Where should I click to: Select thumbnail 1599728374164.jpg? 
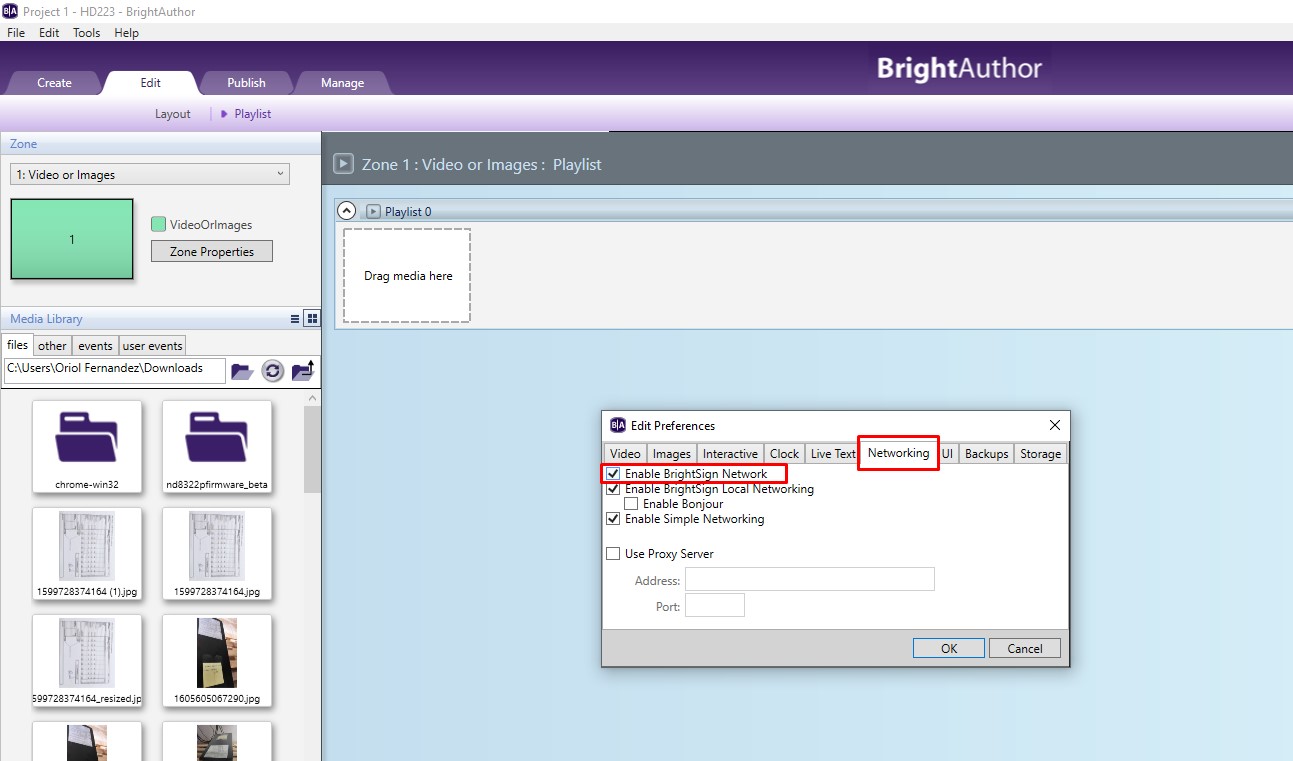point(217,554)
